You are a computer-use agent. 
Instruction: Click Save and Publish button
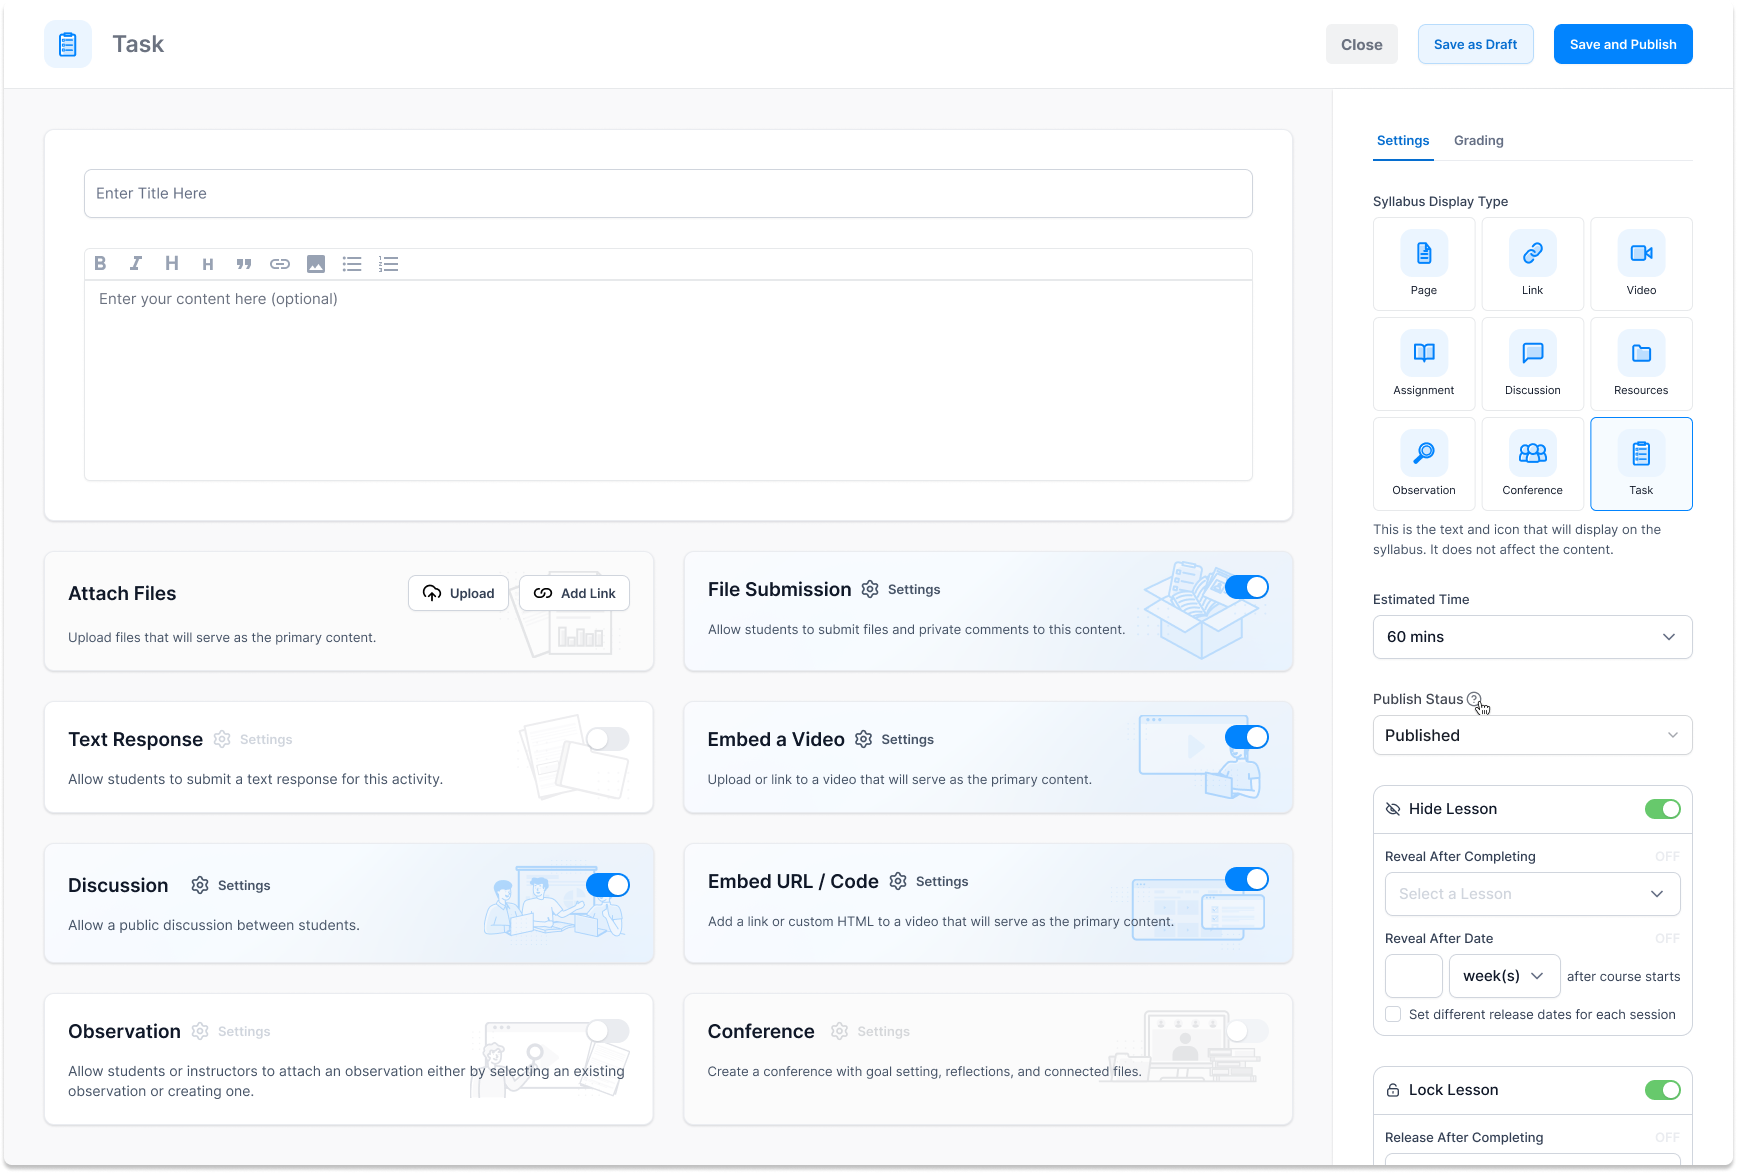[1622, 45]
